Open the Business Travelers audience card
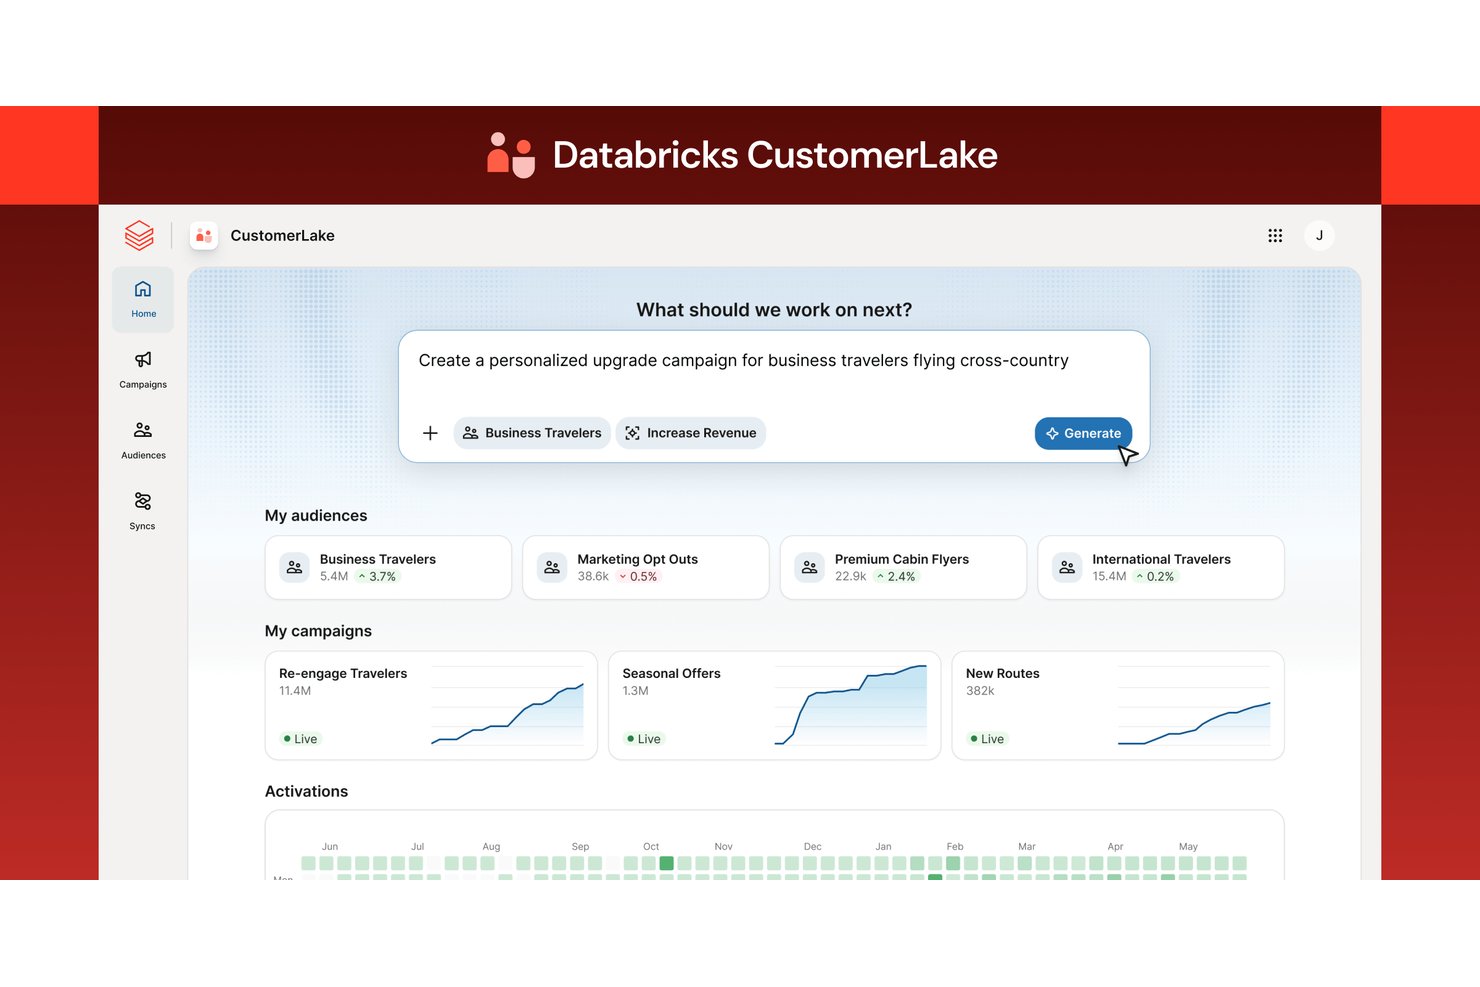This screenshot has width=1480, height=987. 388,568
